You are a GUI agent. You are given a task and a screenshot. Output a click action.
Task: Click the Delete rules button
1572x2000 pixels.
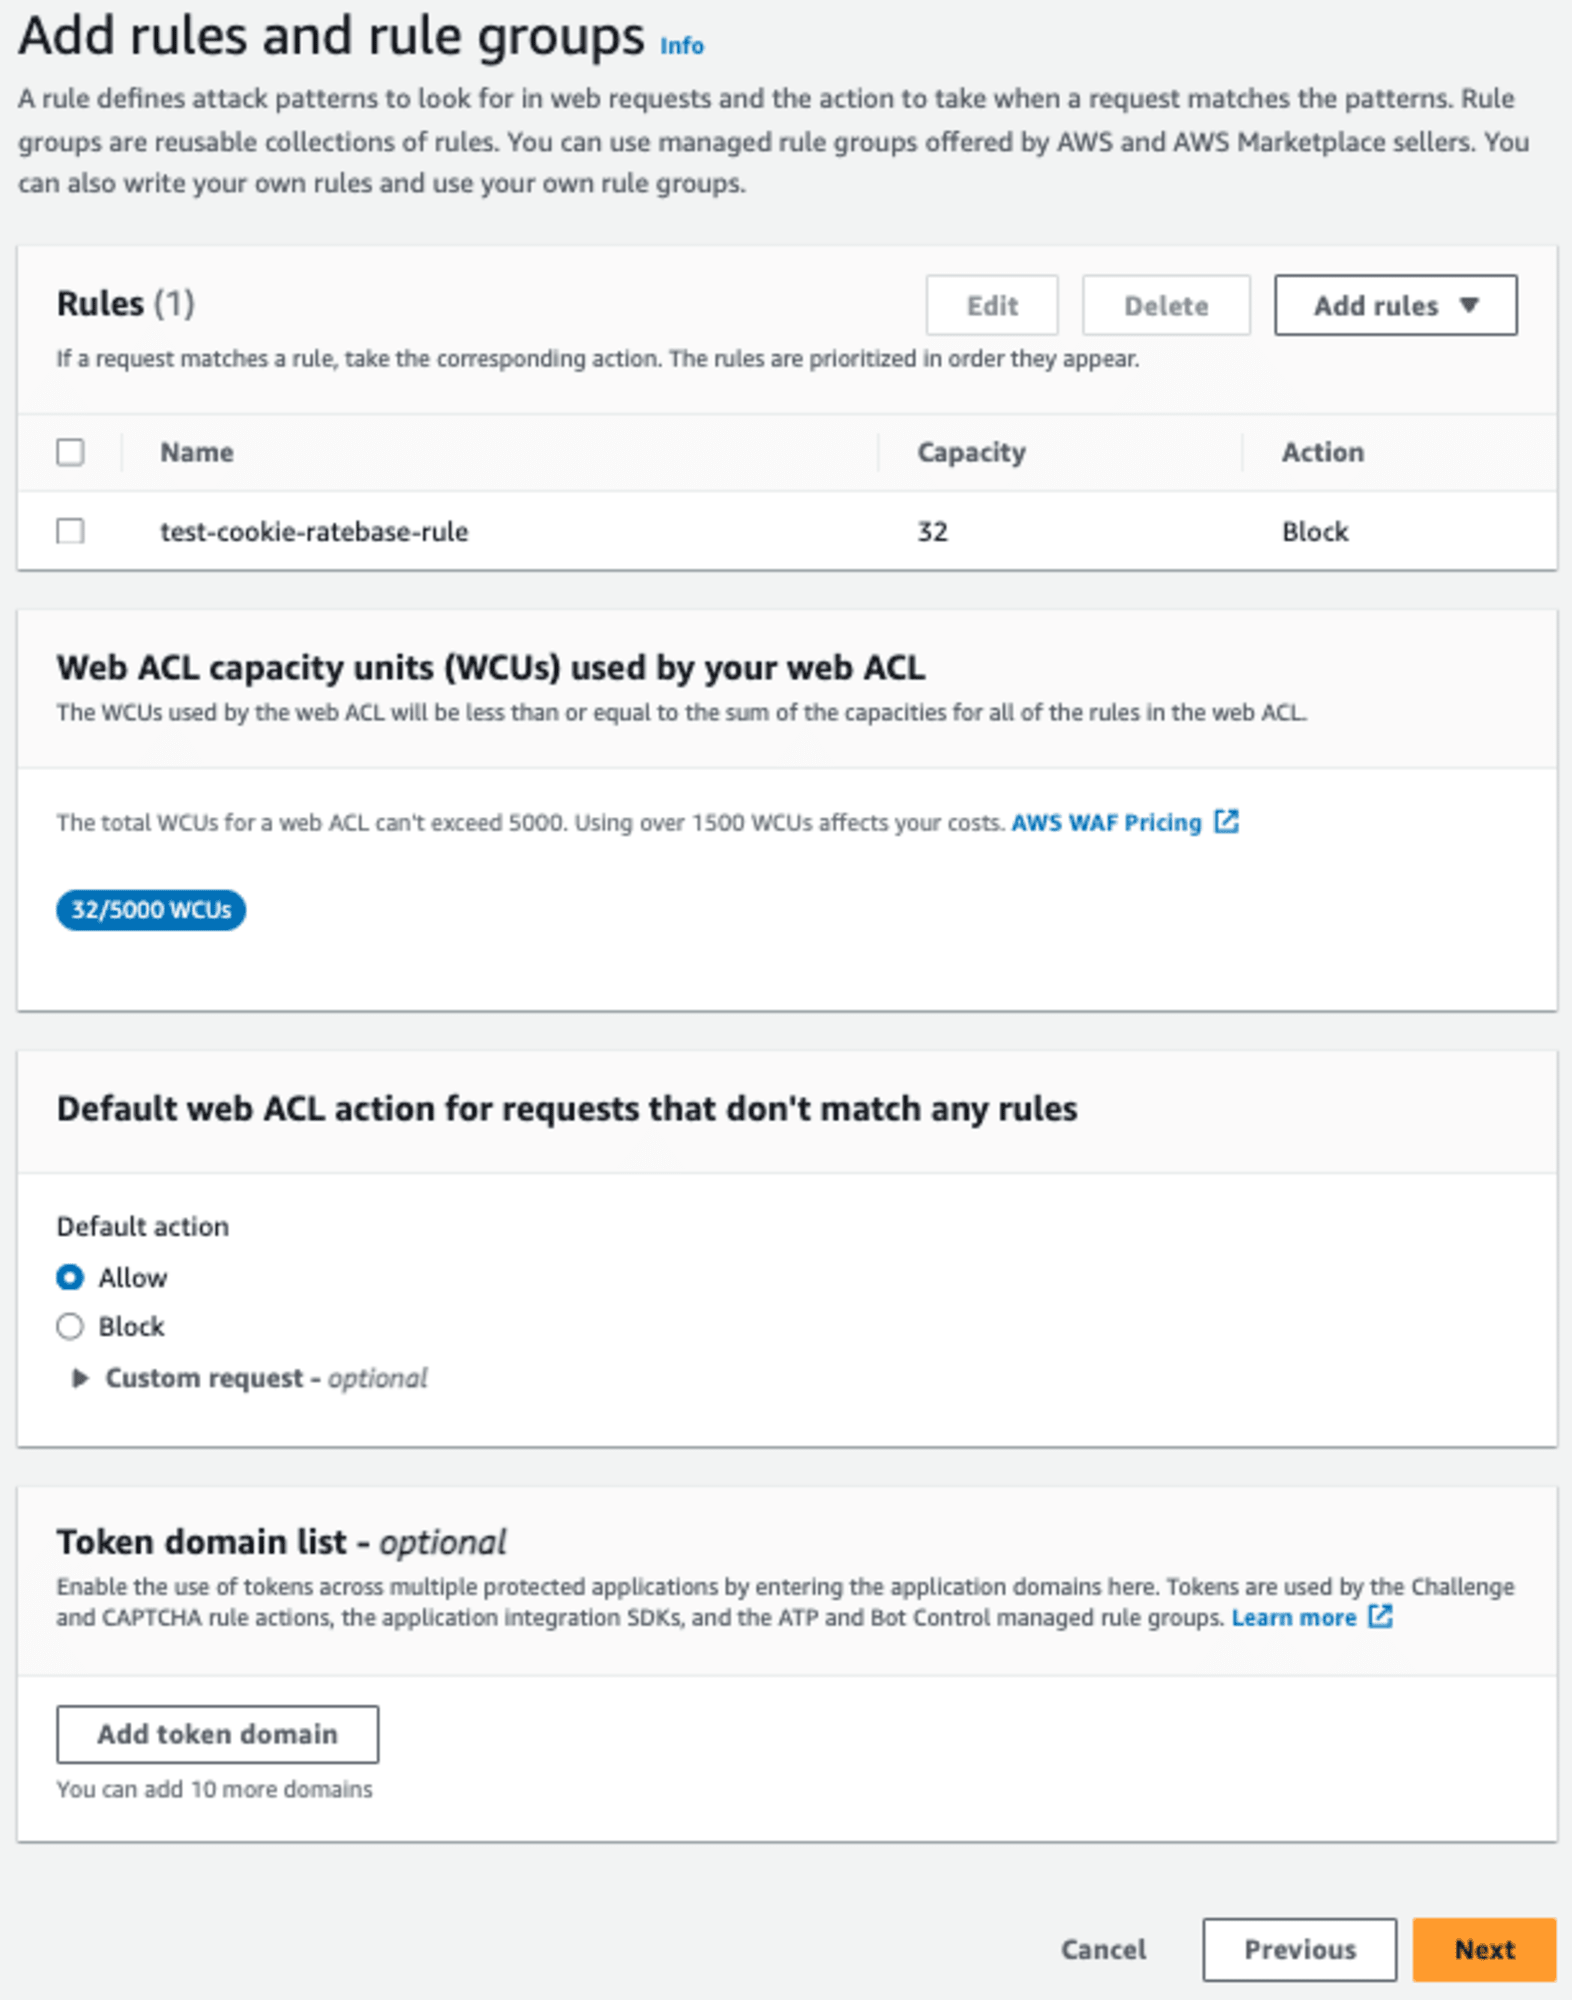pos(1165,305)
